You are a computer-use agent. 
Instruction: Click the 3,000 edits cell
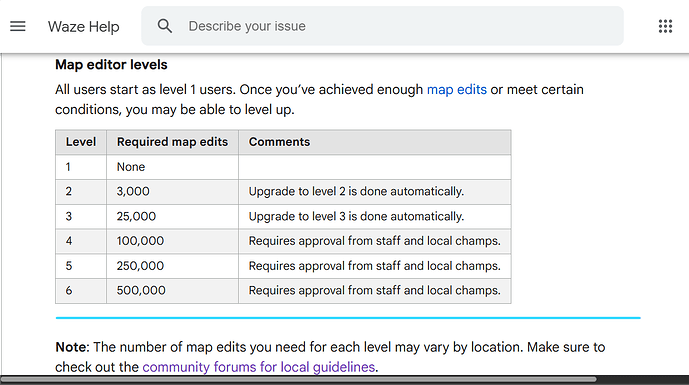coord(172,192)
